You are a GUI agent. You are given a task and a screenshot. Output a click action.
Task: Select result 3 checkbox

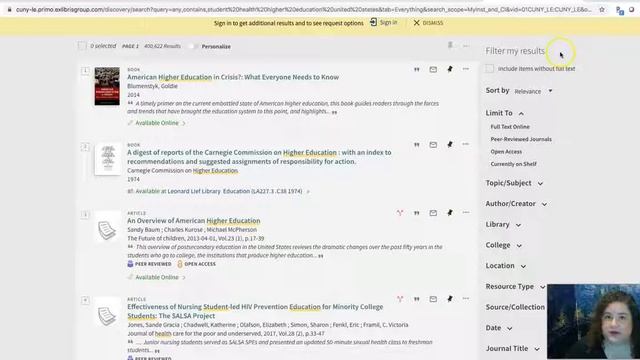tap(85, 215)
